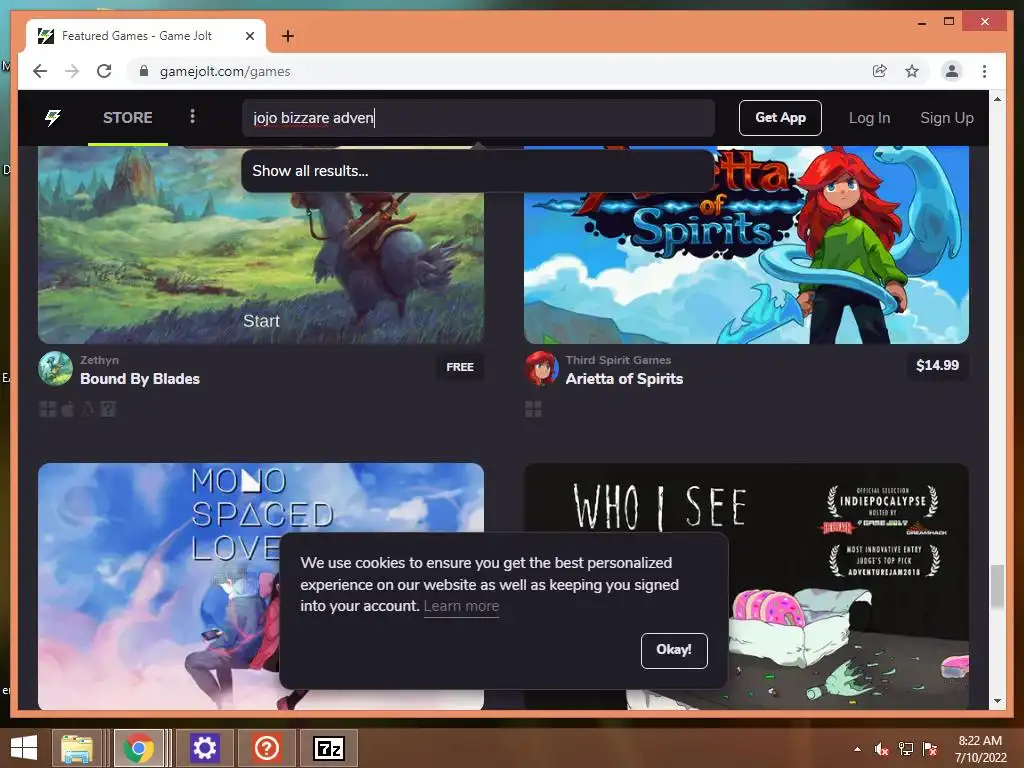Show hidden system tray icons

coord(857,749)
